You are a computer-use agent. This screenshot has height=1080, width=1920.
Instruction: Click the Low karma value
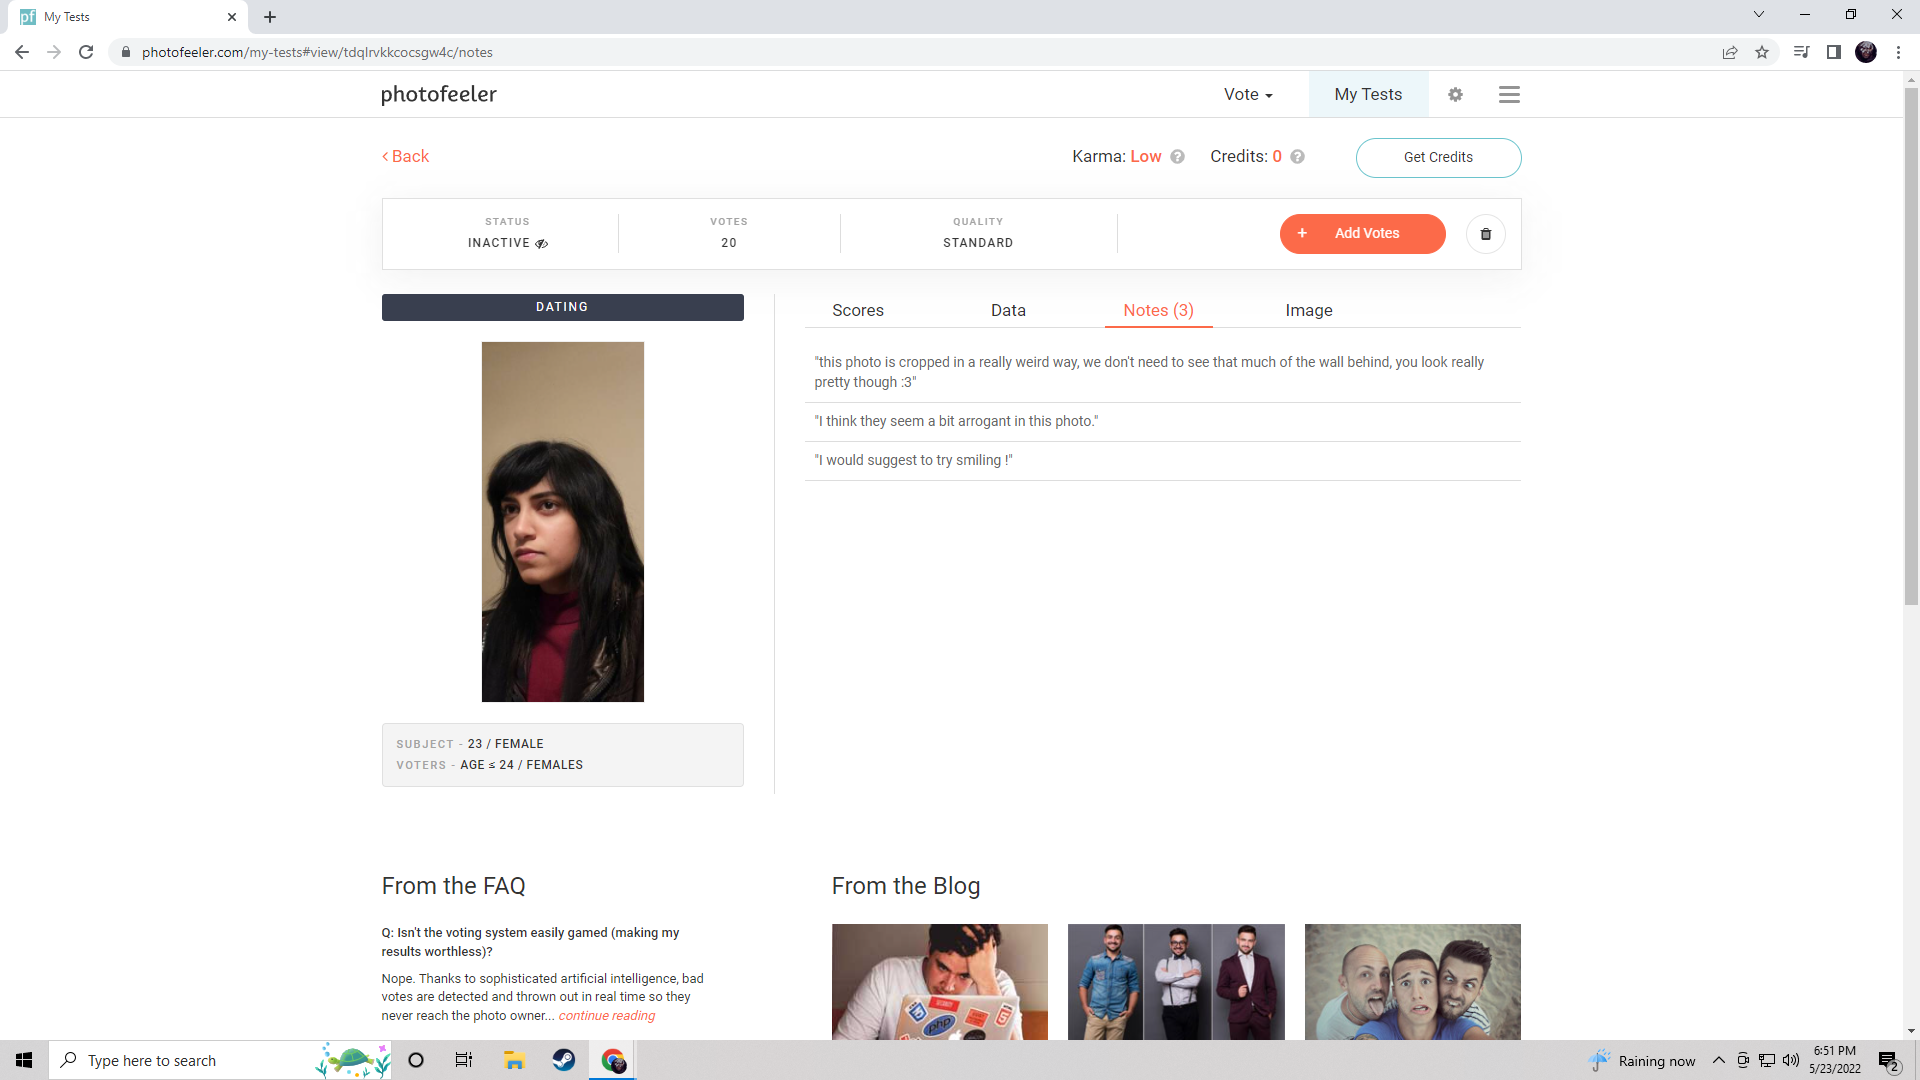[x=1145, y=156]
